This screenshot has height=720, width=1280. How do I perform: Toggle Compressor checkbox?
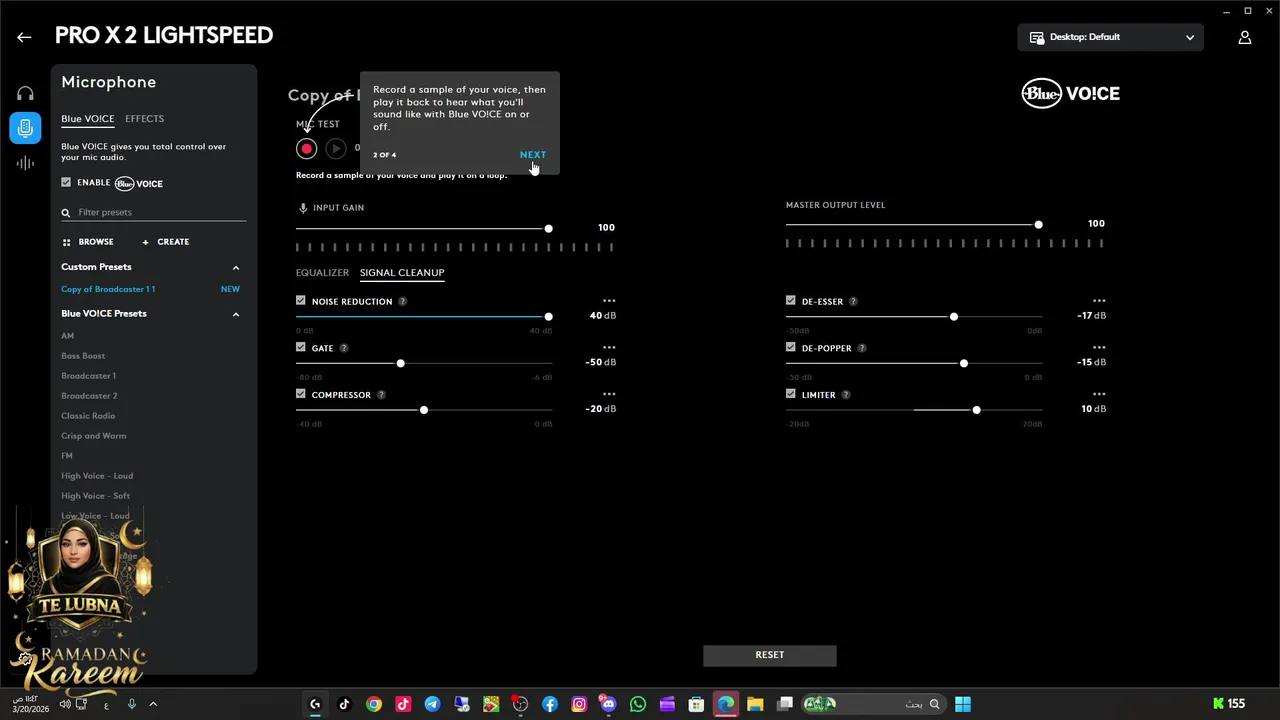[301, 394]
